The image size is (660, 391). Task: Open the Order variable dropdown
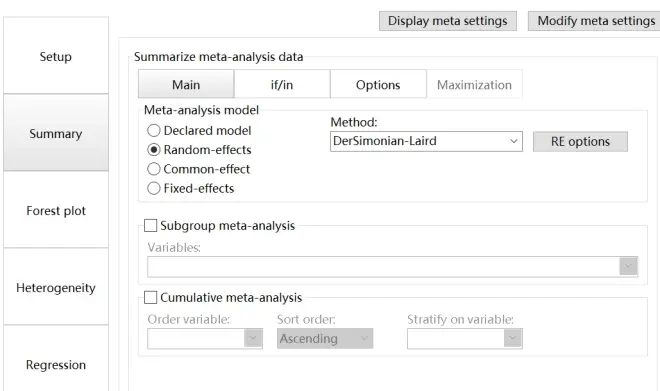click(205, 338)
